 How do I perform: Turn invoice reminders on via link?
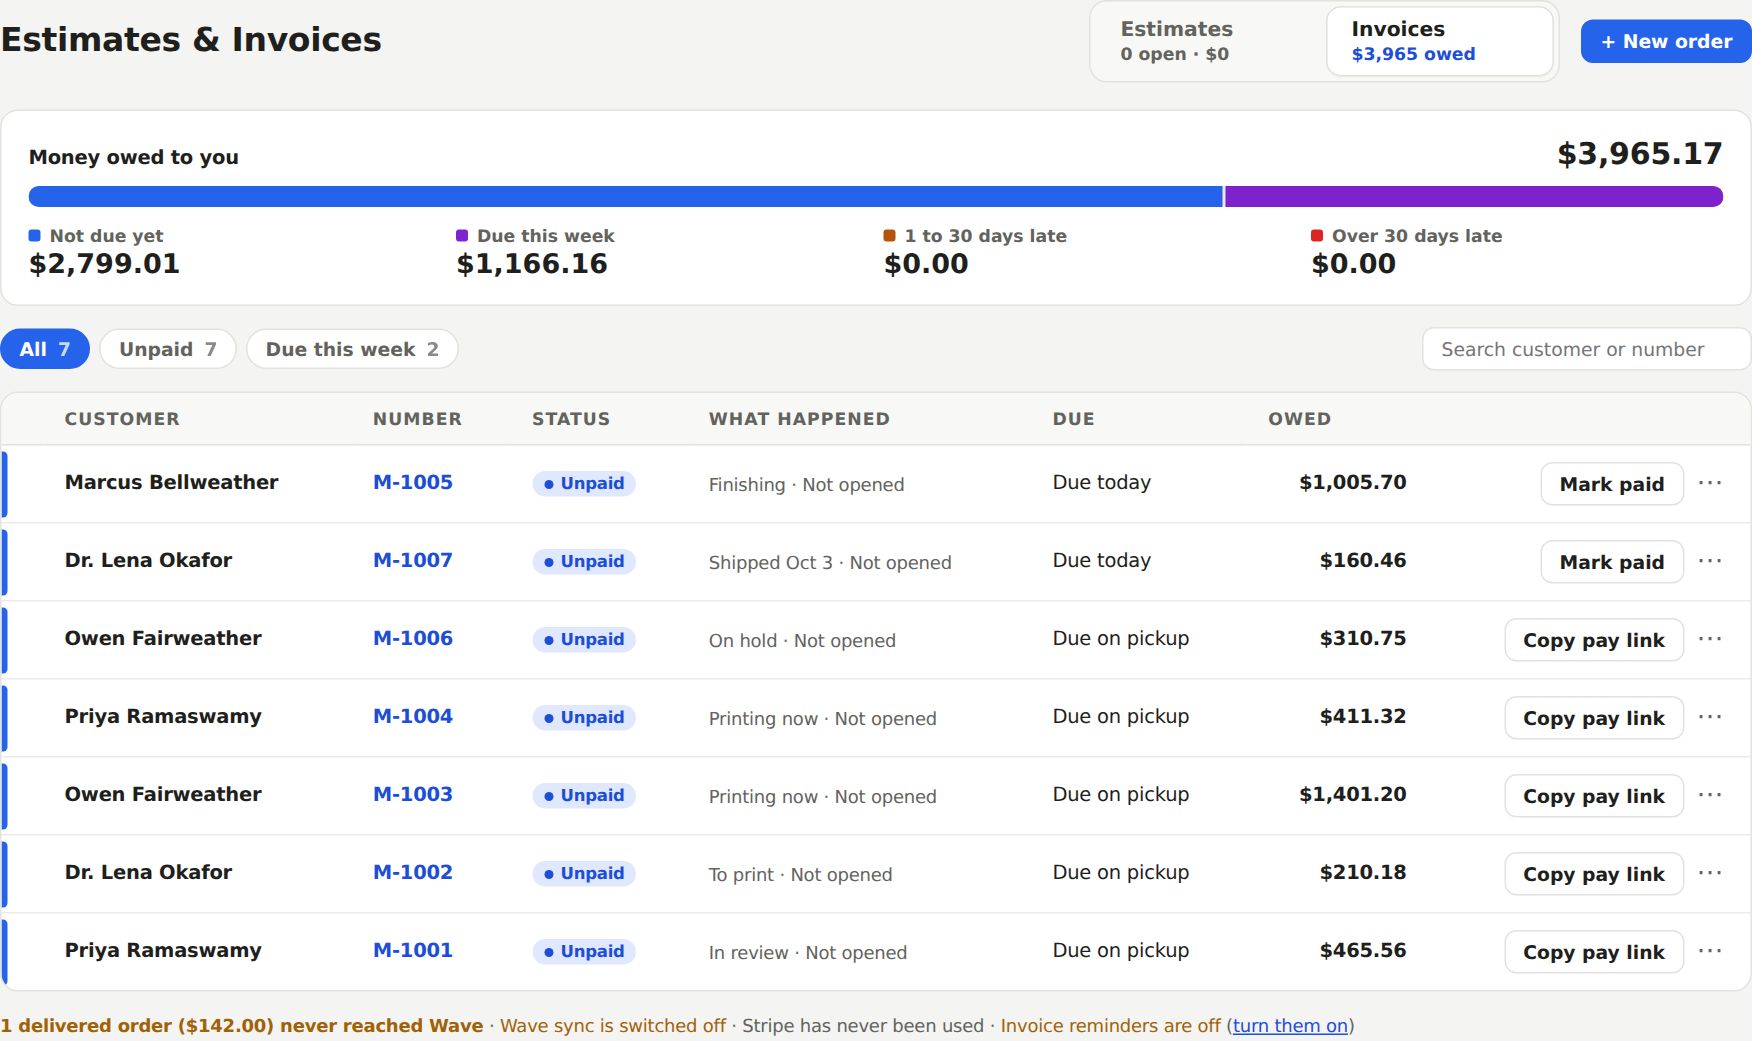(1290, 1026)
